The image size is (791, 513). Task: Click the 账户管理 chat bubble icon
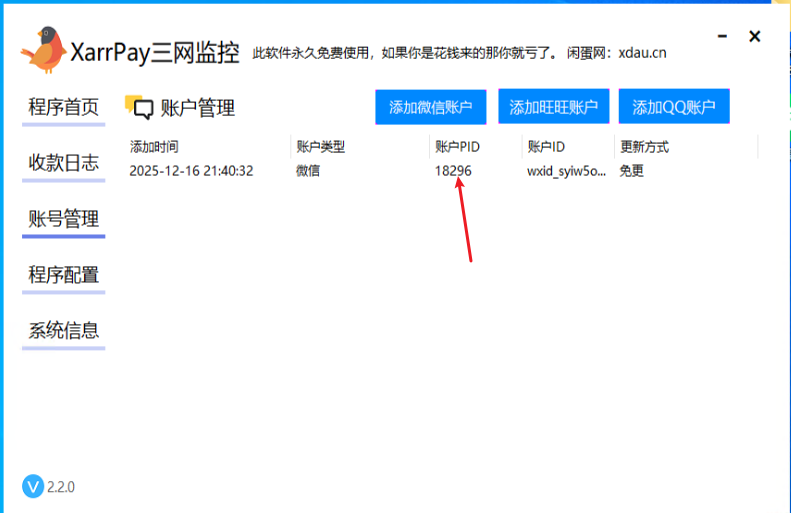(138, 107)
